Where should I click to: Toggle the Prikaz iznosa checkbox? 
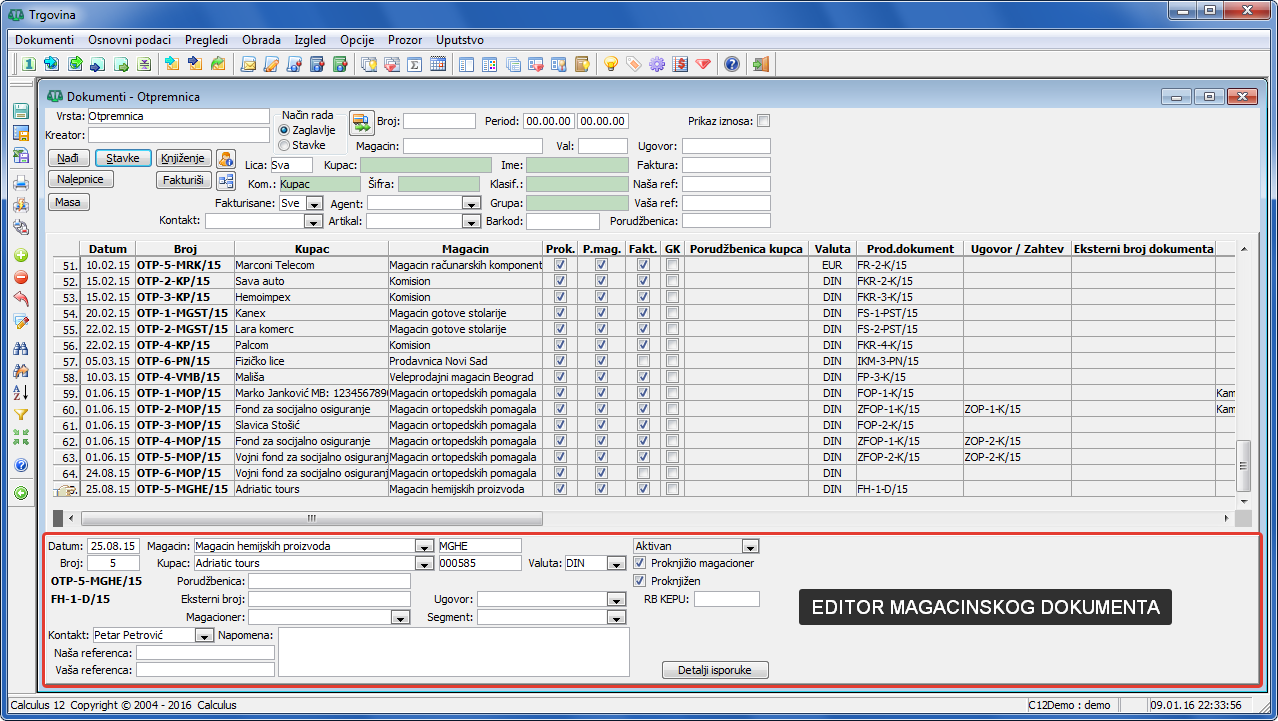tap(764, 121)
